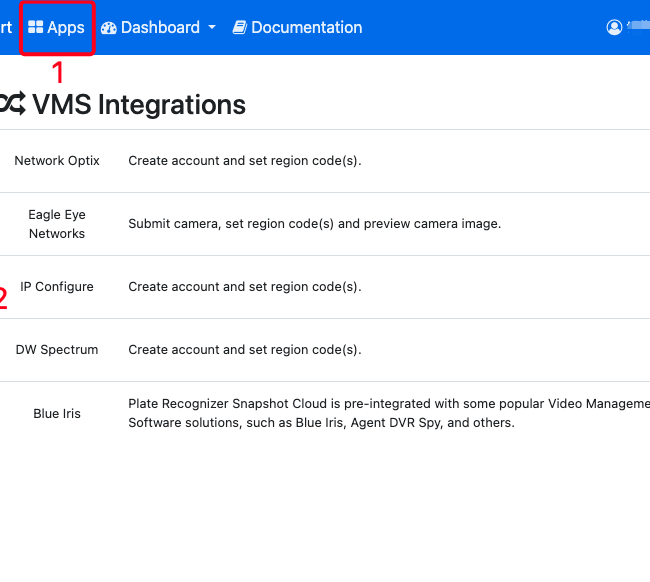Viewport: 650px width, 582px height.
Task: Click 'Submit camera, set region code(s)' description
Action: click(315, 223)
